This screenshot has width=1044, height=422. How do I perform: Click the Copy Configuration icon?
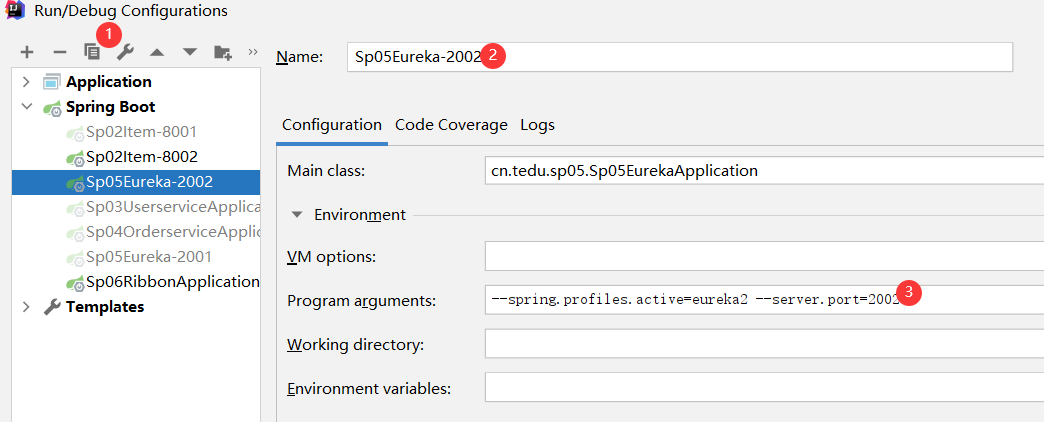pyautogui.click(x=92, y=52)
